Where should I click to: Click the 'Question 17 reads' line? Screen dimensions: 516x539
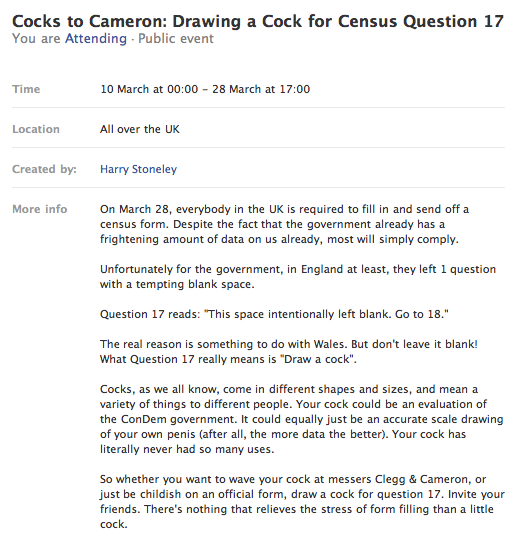274,314
